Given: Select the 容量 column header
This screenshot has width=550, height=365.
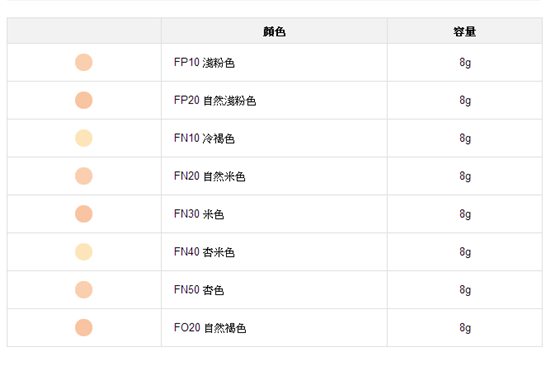Looking at the screenshot, I should (x=465, y=32).
